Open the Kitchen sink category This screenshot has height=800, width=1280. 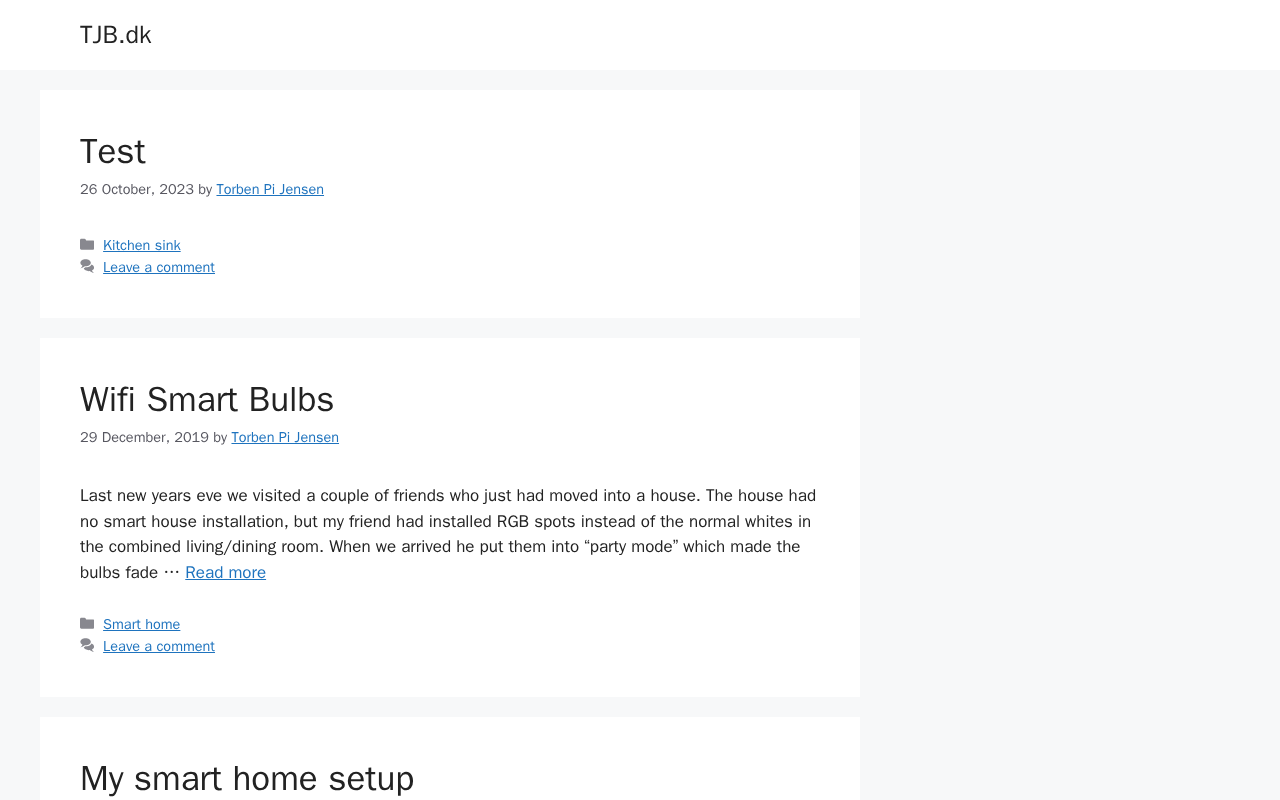(142, 246)
